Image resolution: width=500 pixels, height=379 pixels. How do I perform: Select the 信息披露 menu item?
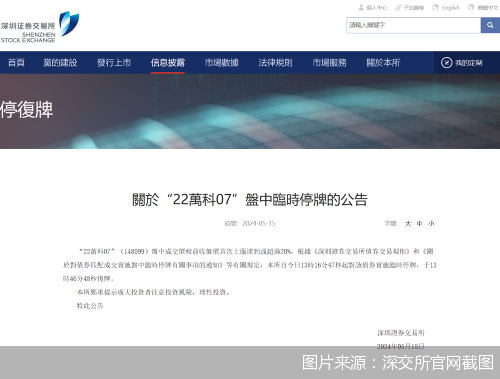point(168,62)
